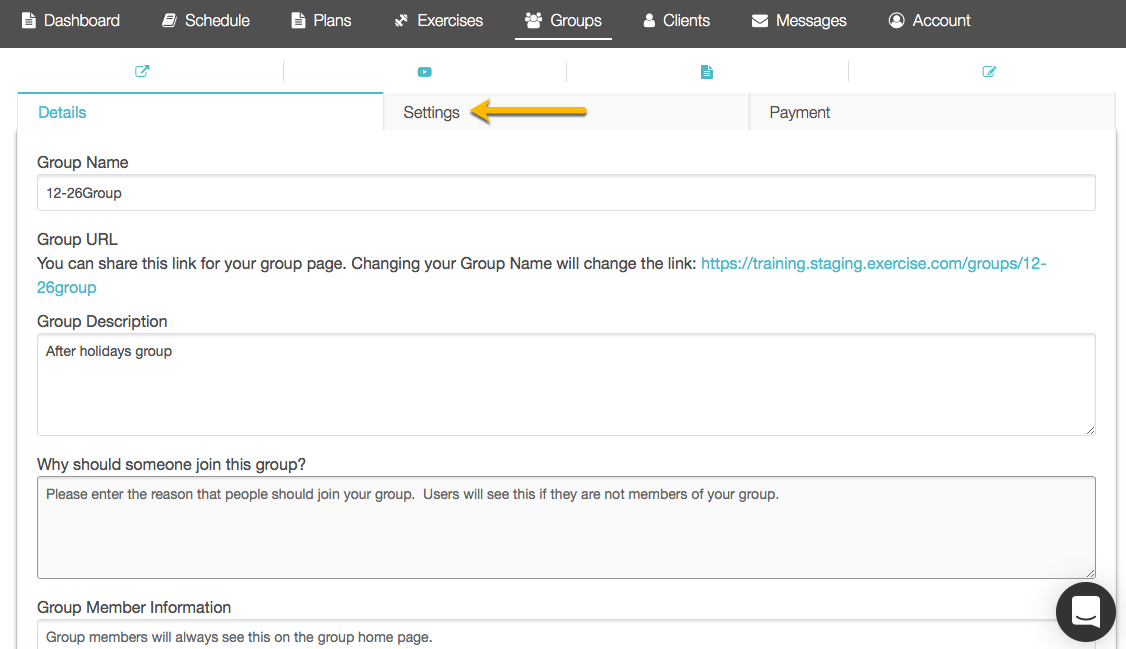This screenshot has height=649, width=1126.
Task: Open the Schedule navigation item
Action: coord(205,20)
